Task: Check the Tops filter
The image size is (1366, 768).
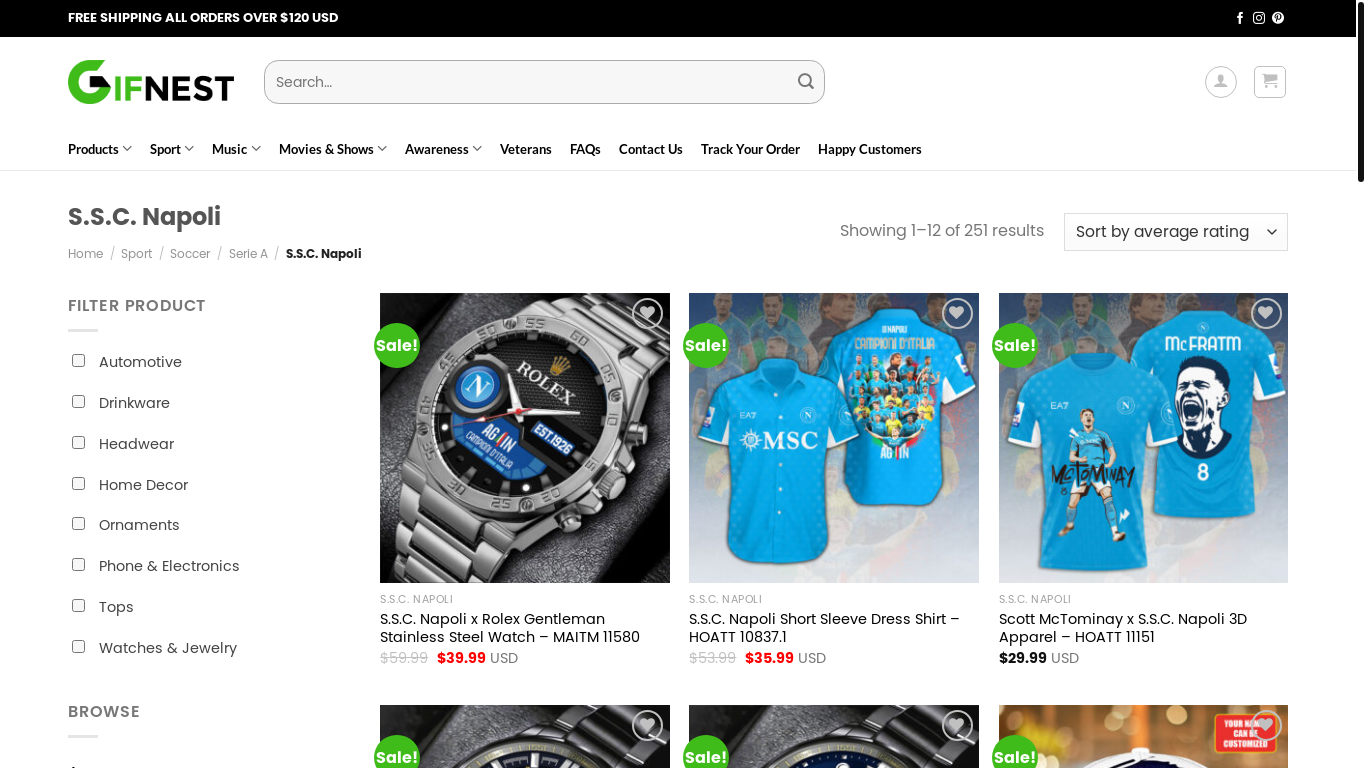Action: (x=78, y=606)
